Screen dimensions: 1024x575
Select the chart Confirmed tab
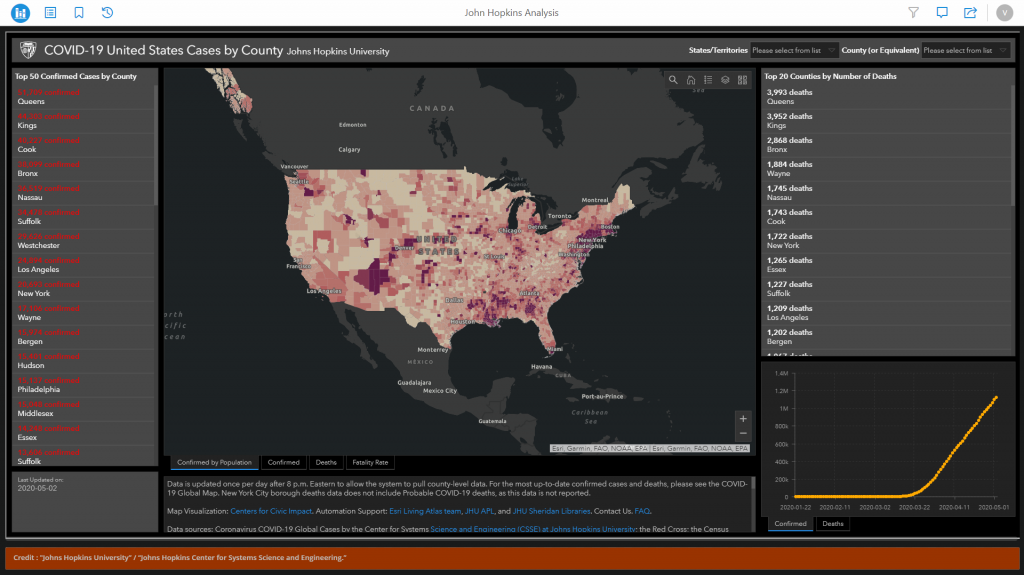pos(790,523)
